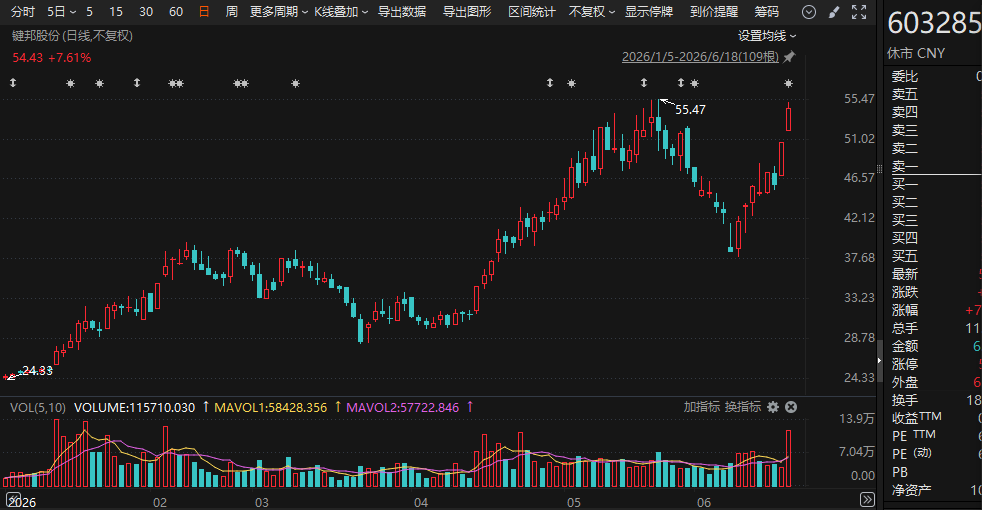
Task: Open the K线叠加 overlay dropdown
Action: coord(341,12)
